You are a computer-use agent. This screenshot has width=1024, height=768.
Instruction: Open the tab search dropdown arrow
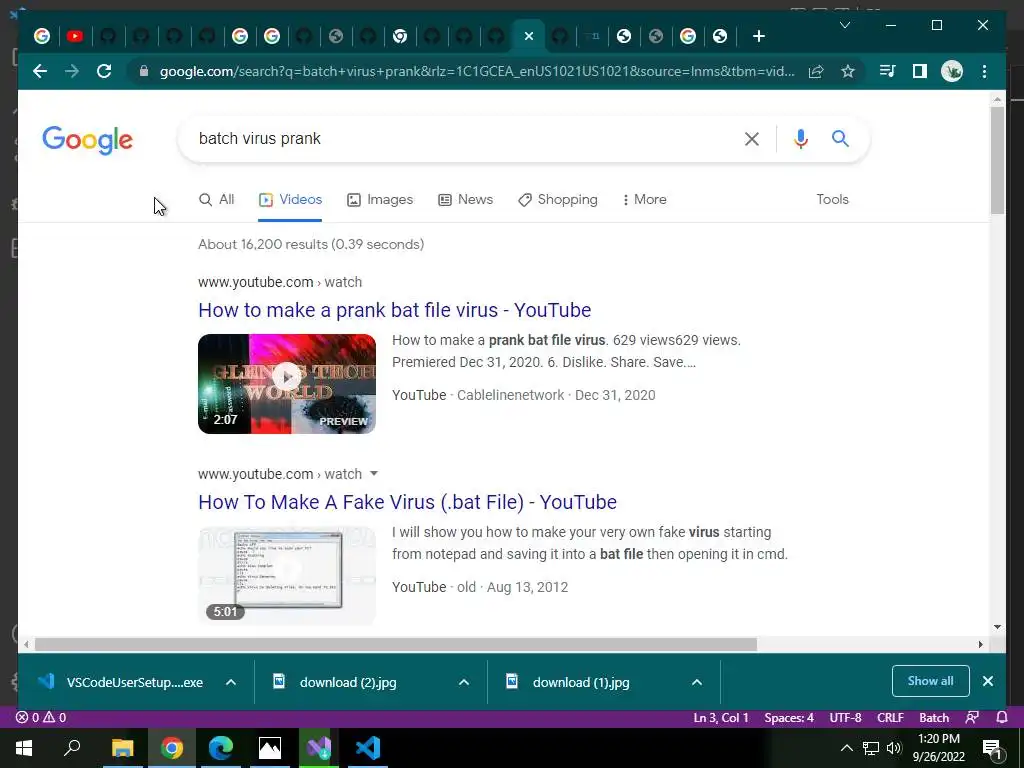pos(844,25)
